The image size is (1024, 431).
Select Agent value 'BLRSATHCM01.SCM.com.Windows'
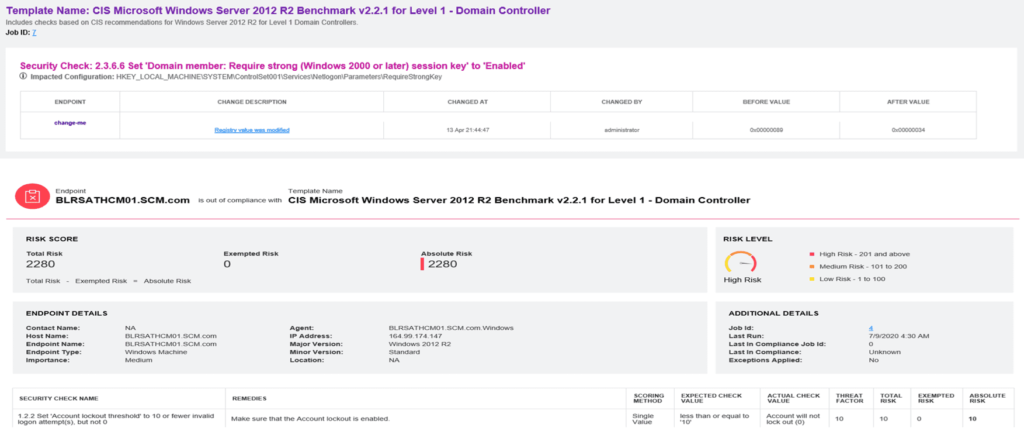point(451,328)
